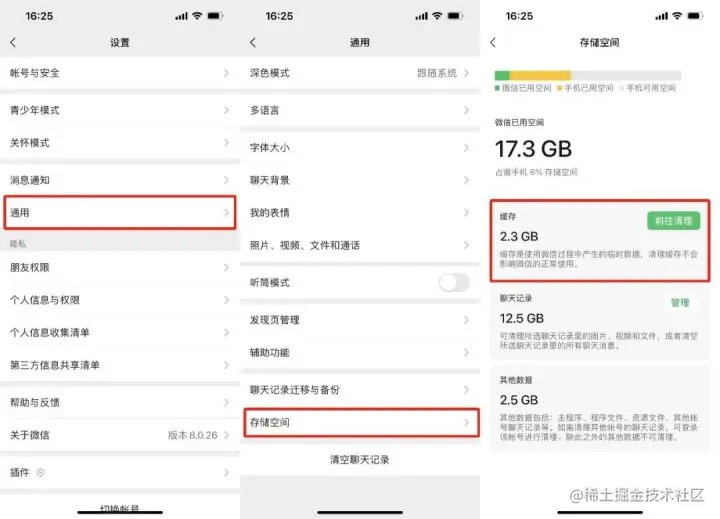Click chevron on 我的表情 row
Screen dimensions: 720x519
click(x=467, y=213)
